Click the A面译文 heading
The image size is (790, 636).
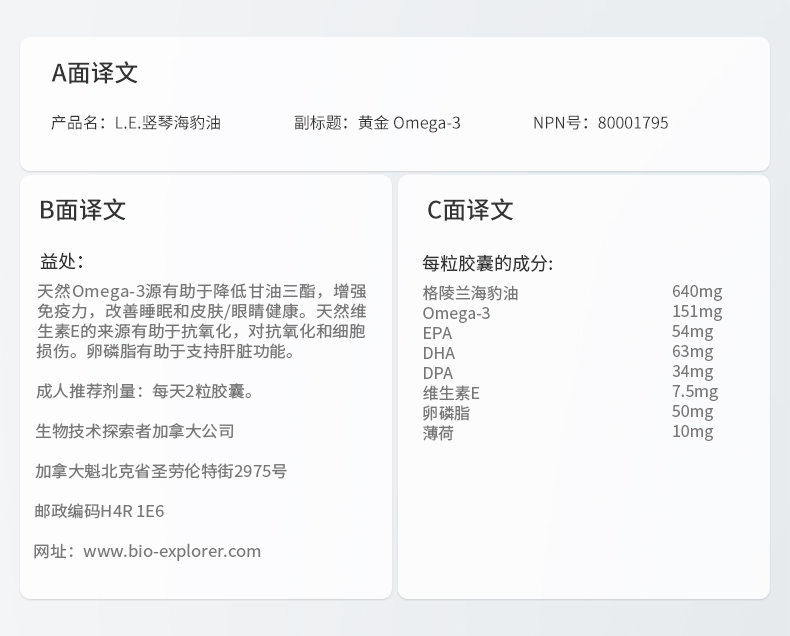tap(94, 73)
